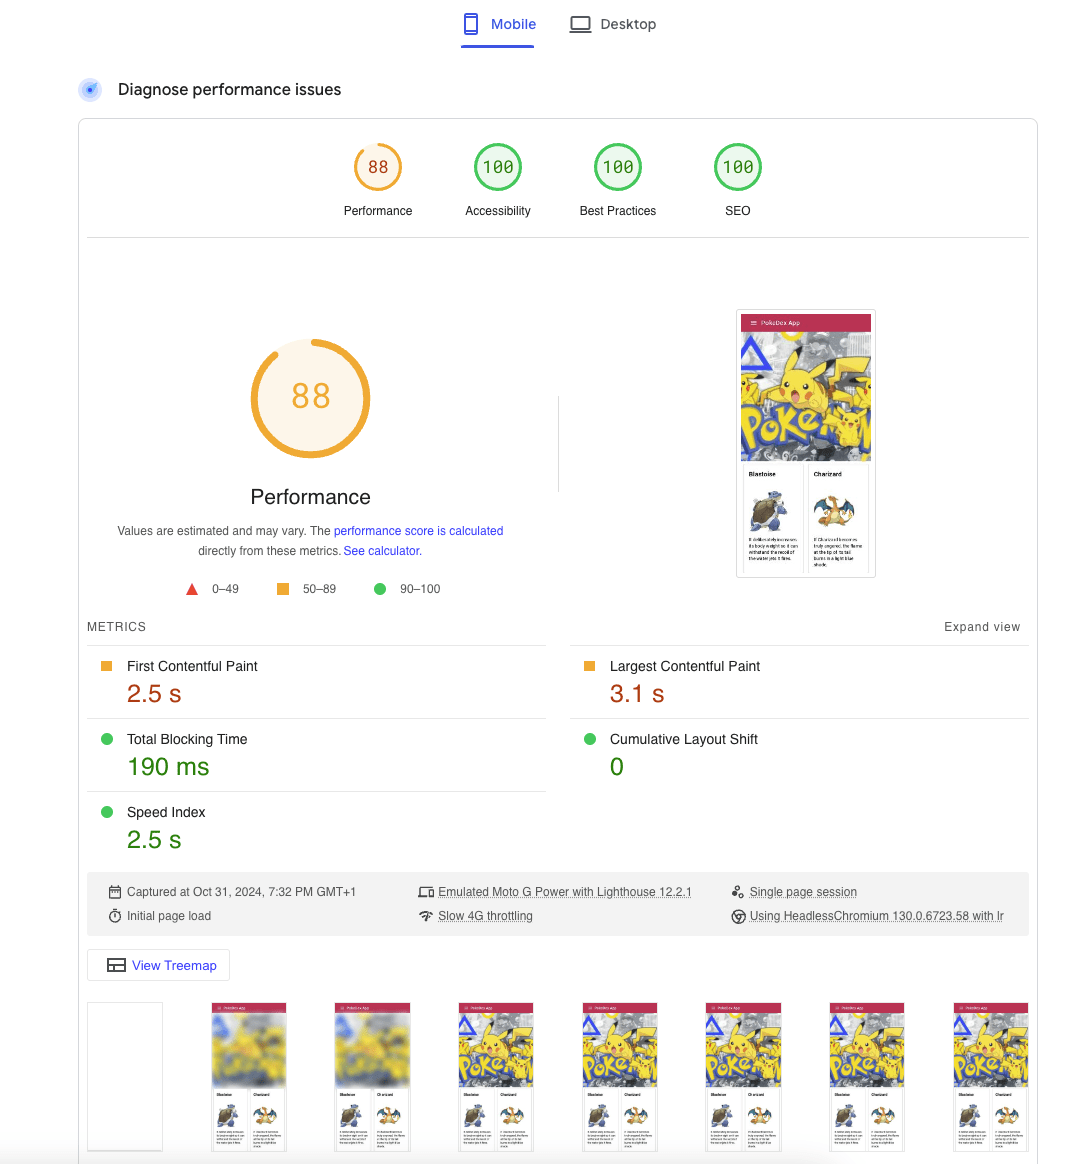Click the first blank filmstrip frame

click(125, 1076)
